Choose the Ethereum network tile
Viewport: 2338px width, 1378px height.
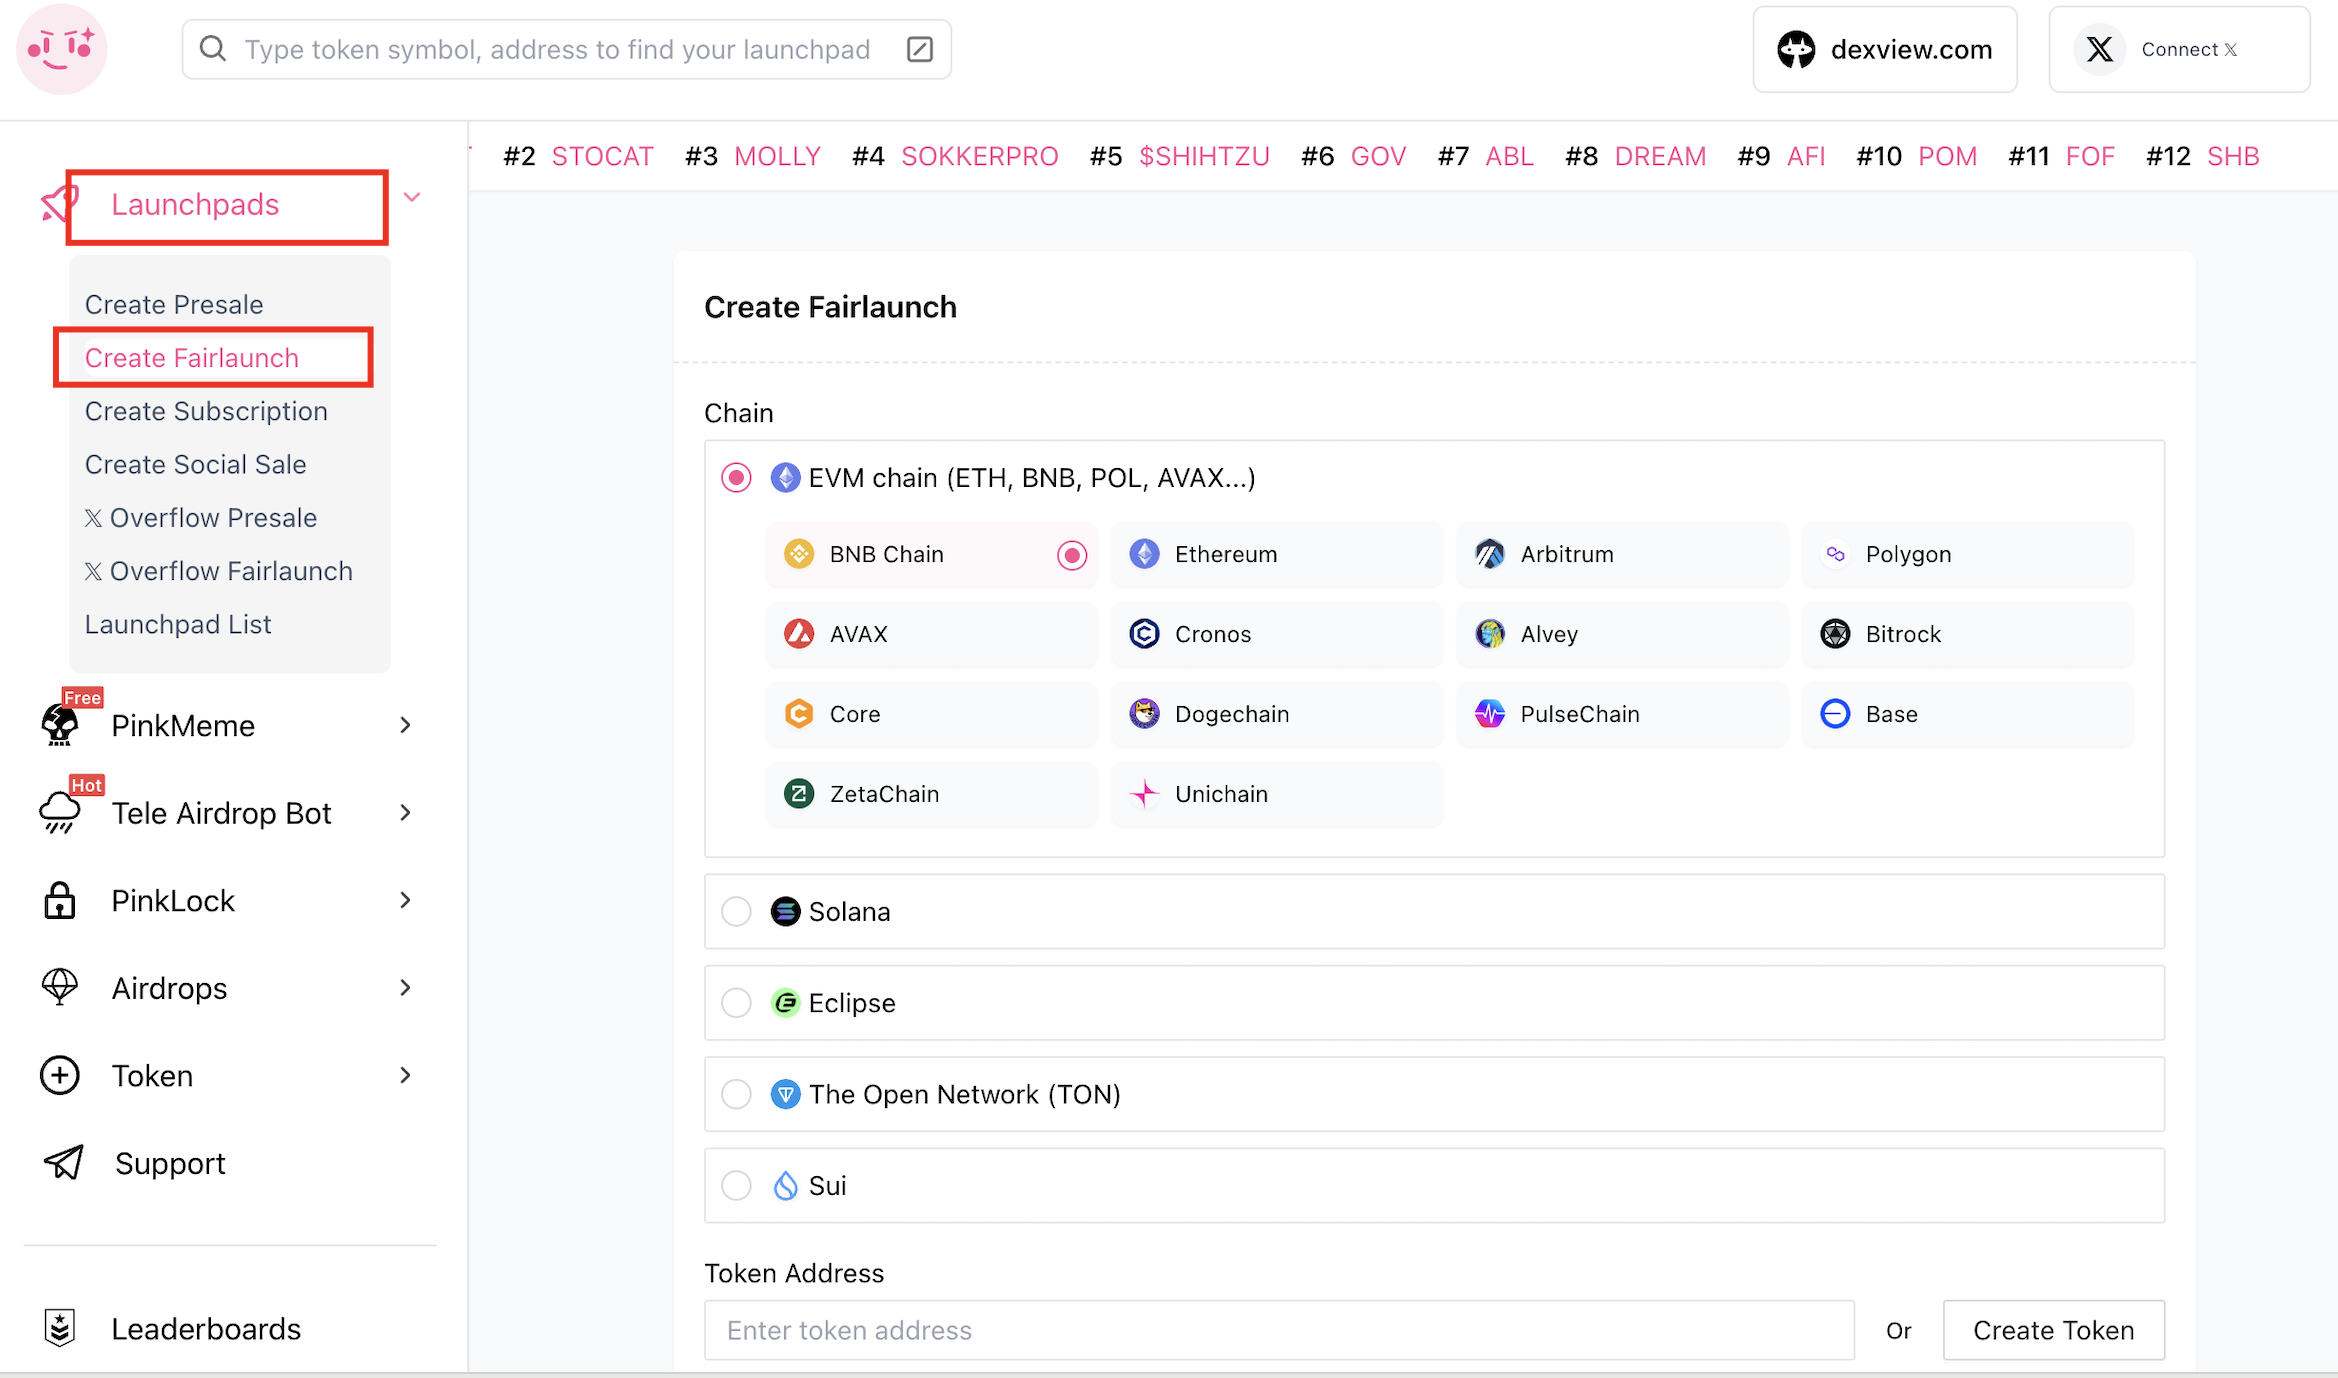pyautogui.click(x=1277, y=554)
